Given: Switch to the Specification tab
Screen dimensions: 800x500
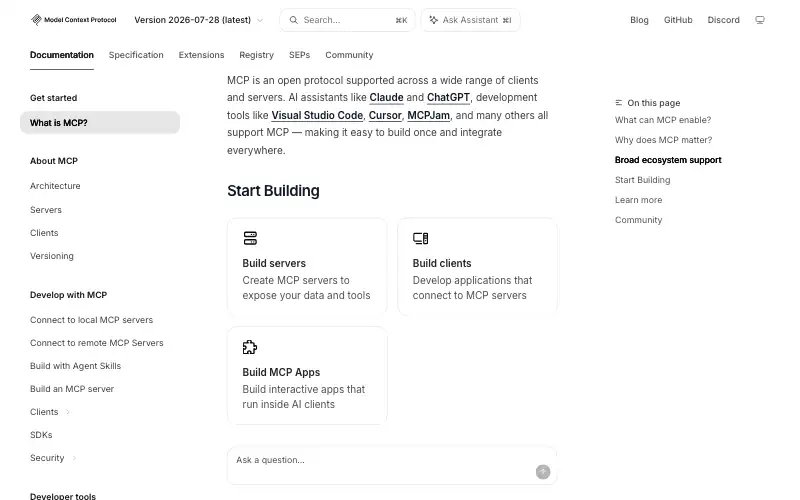Looking at the screenshot, I should click(x=136, y=55).
